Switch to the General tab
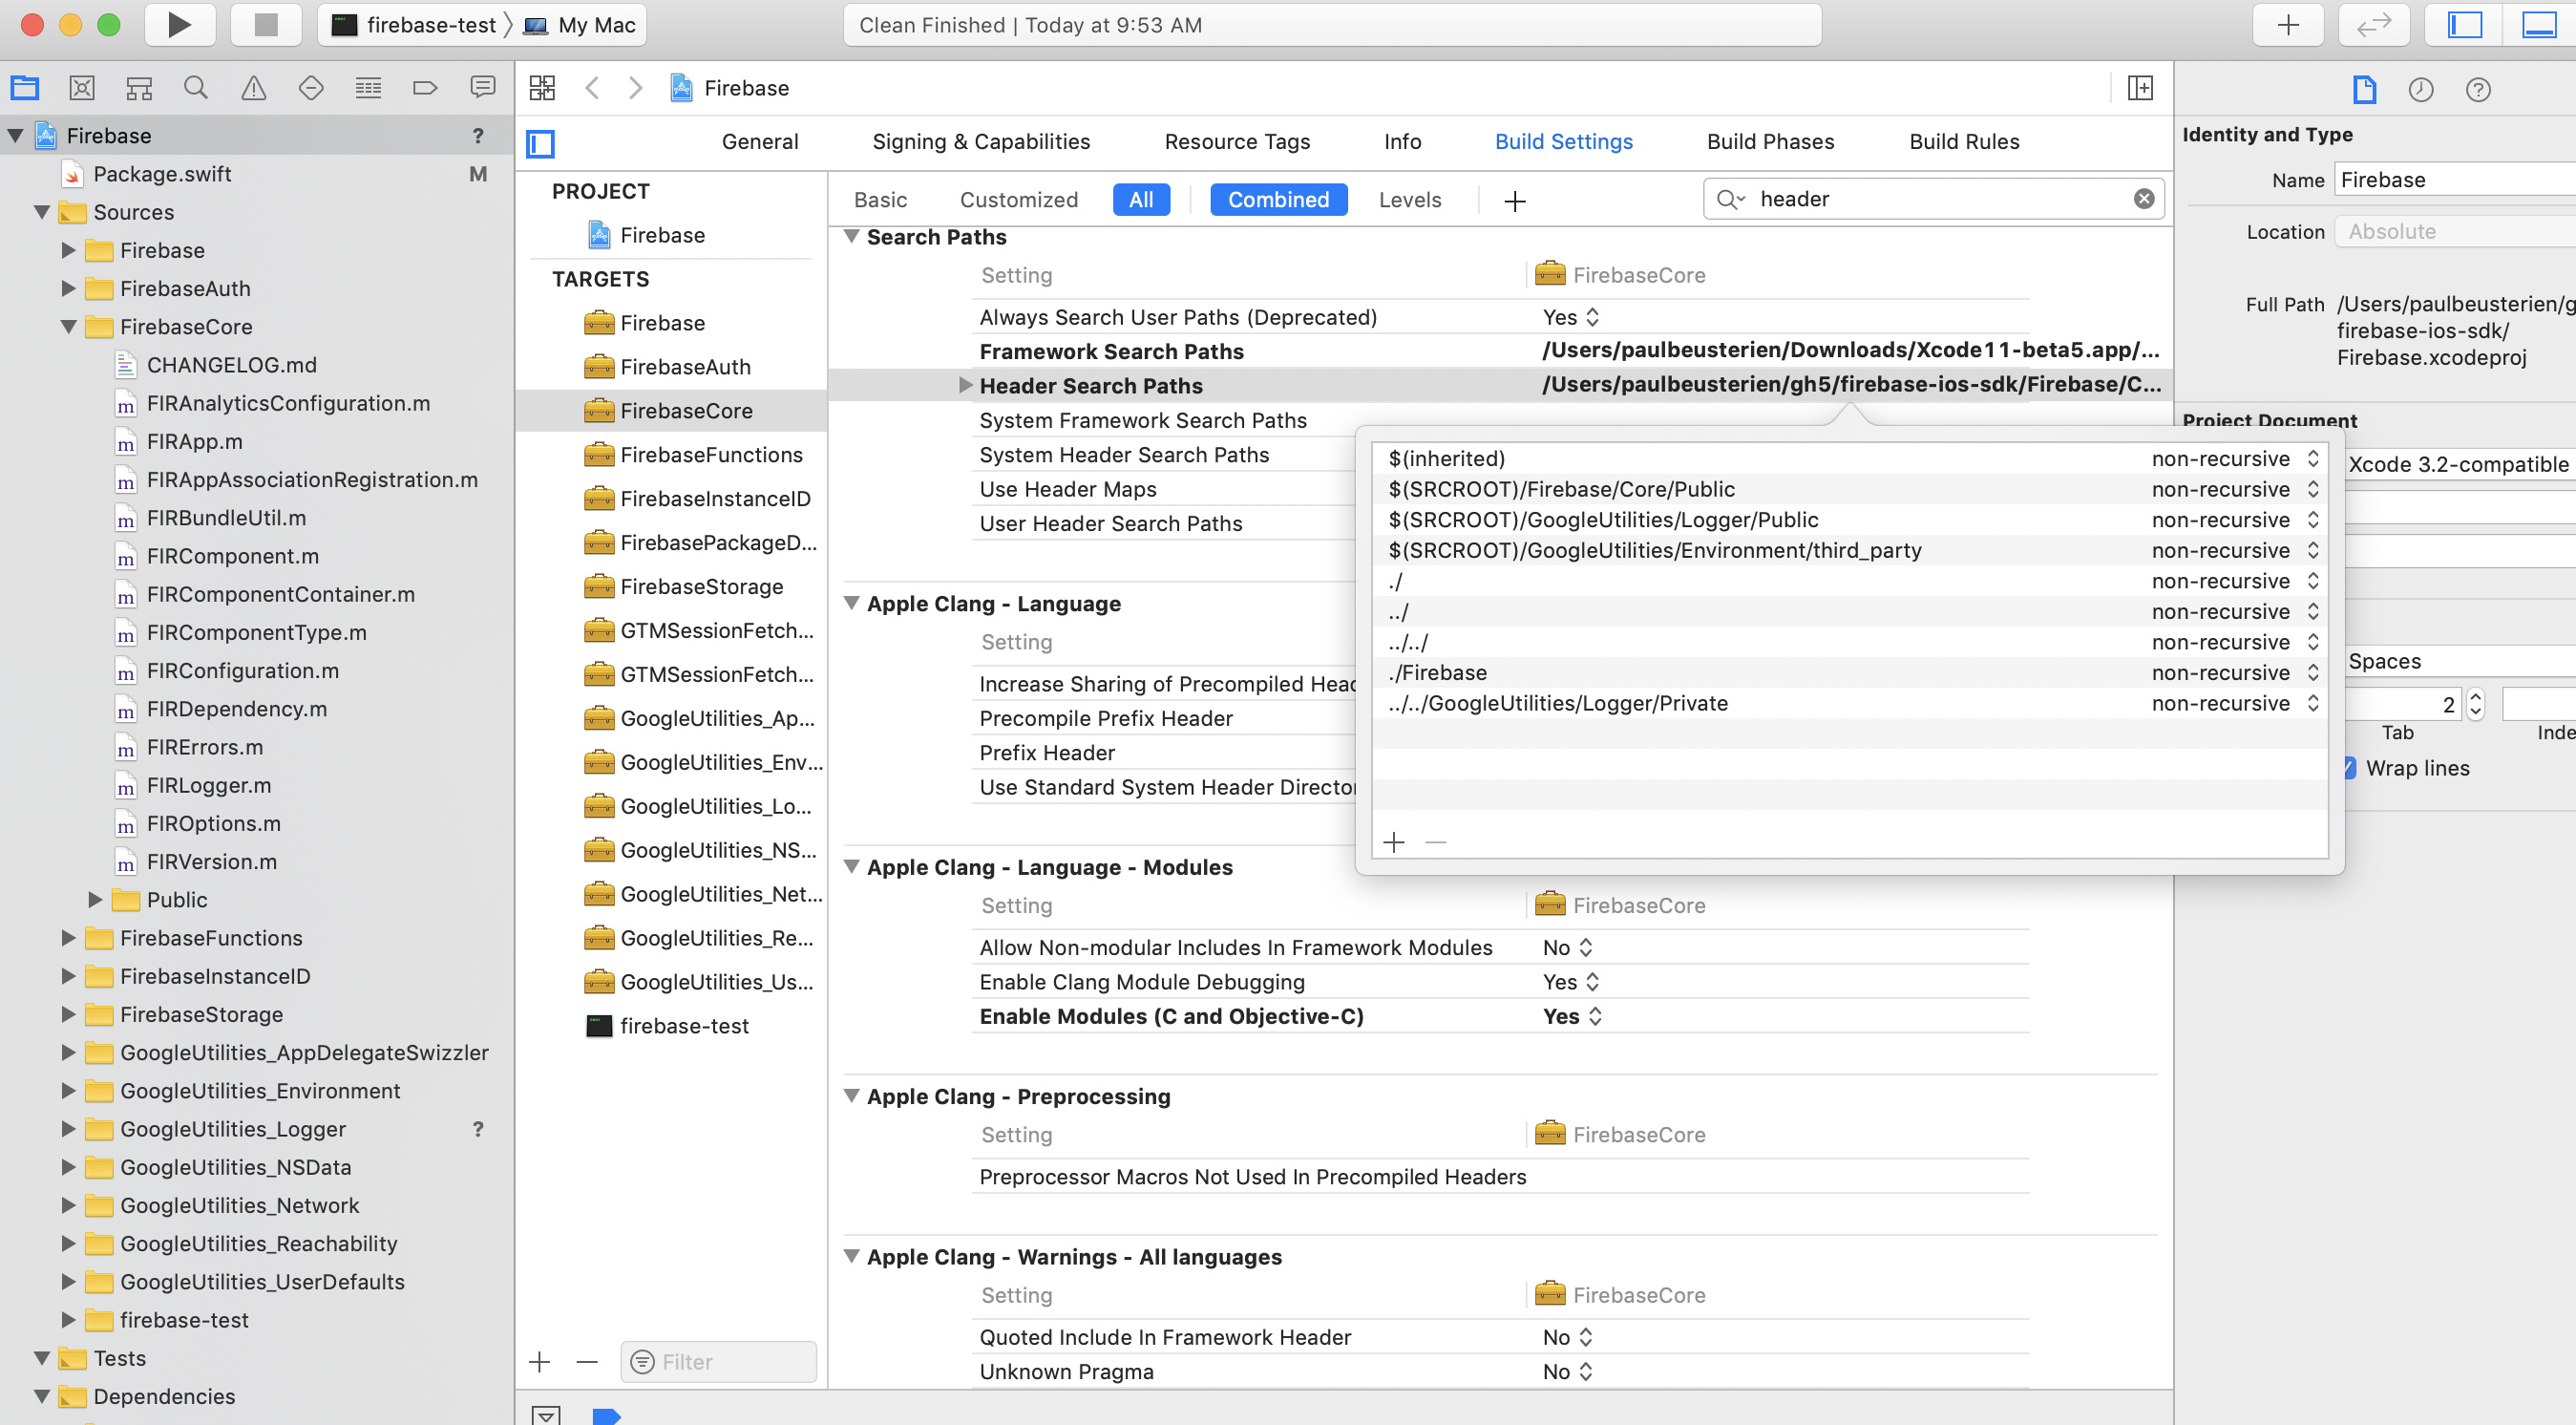The image size is (2576, 1425). point(760,142)
